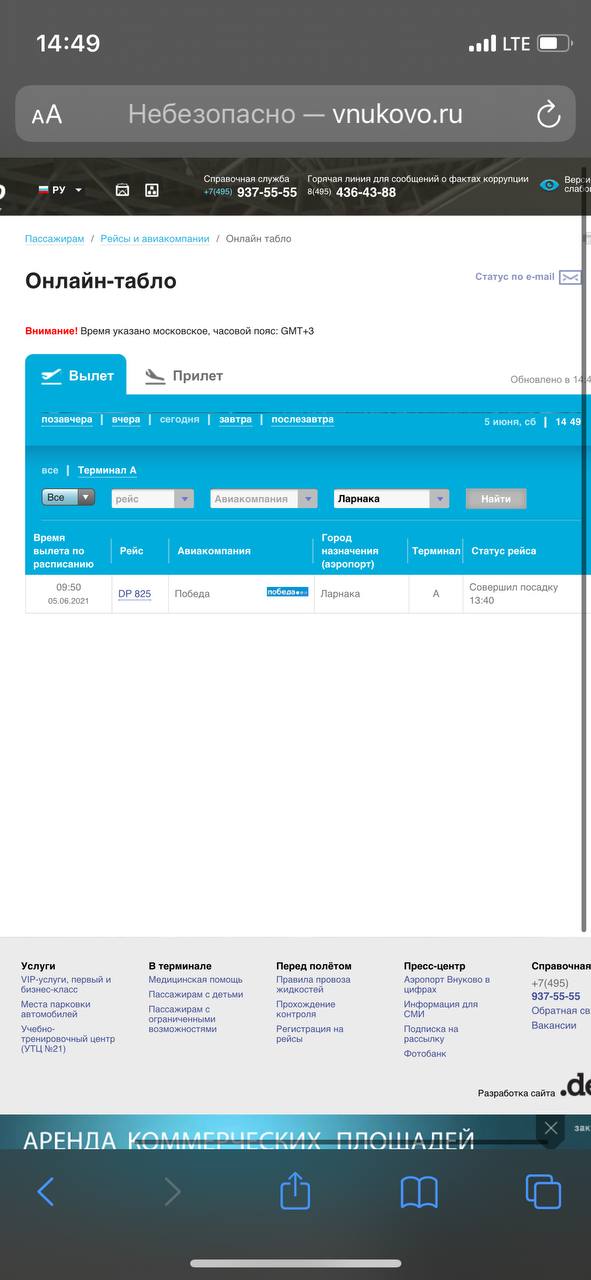Screen dimensions: 591x1280
Task: Click the 09:50 departure time cell
Action: click(x=68, y=594)
